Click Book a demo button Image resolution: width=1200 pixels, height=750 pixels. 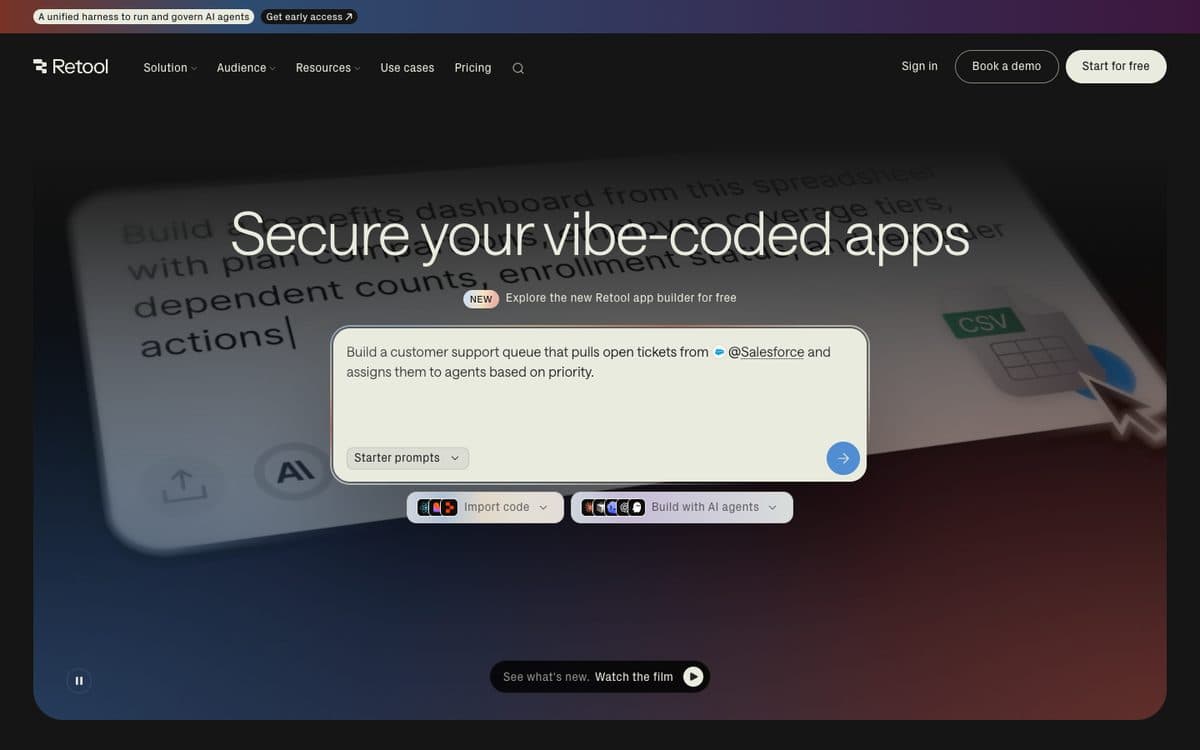pos(1007,66)
